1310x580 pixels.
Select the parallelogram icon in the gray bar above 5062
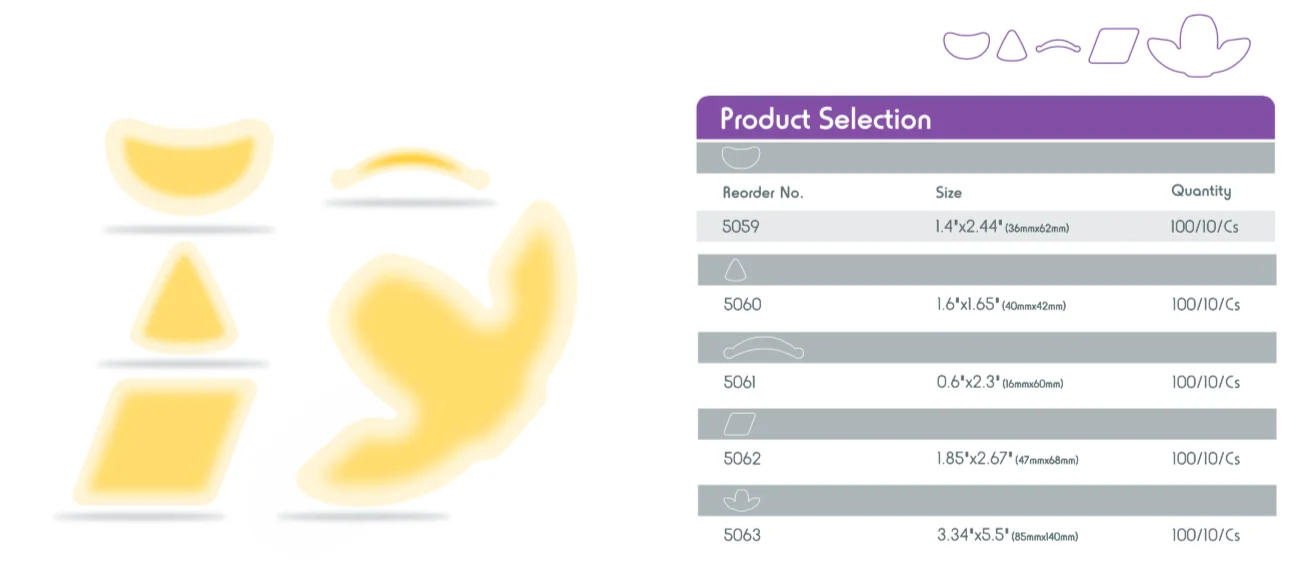[x=739, y=425]
